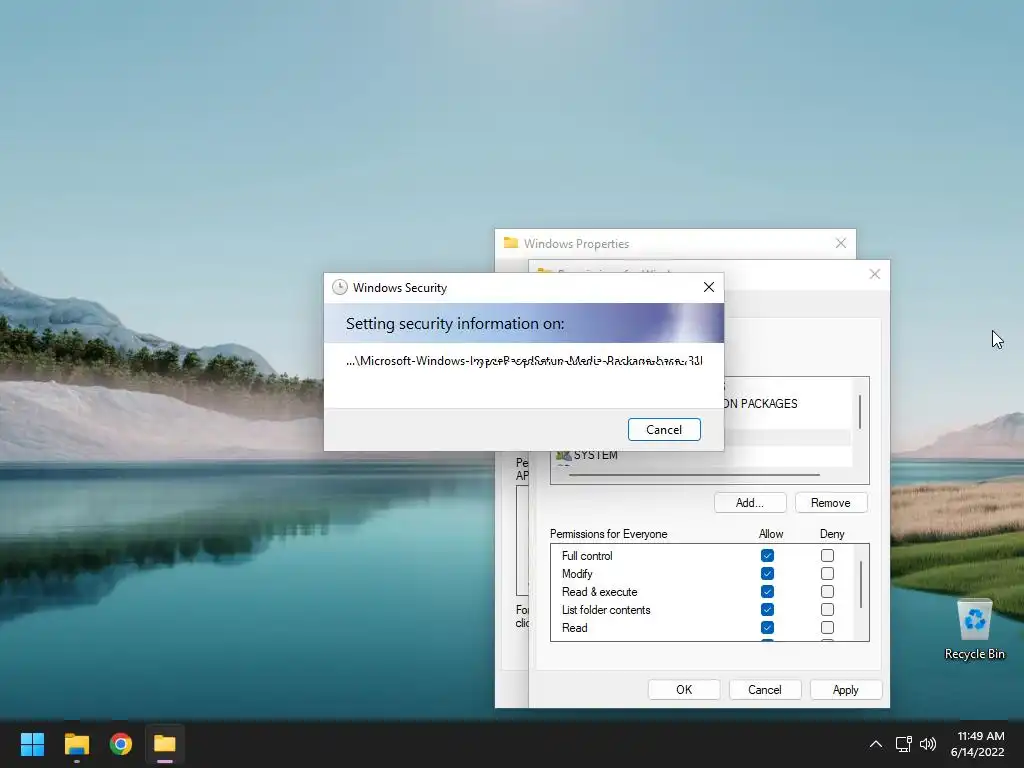The height and width of the screenshot is (768, 1024).
Task: Toggle Allow checkbox for Modify
Action: pyautogui.click(x=767, y=573)
